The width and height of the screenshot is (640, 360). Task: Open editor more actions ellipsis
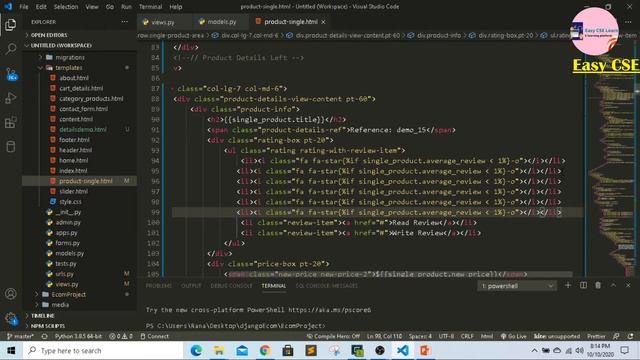pos(628,22)
